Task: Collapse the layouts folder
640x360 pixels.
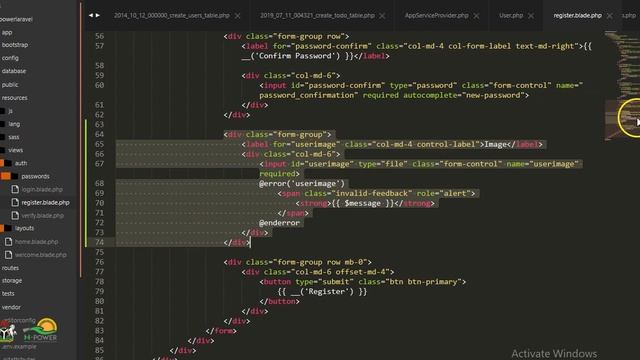Action: pos(24,228)
